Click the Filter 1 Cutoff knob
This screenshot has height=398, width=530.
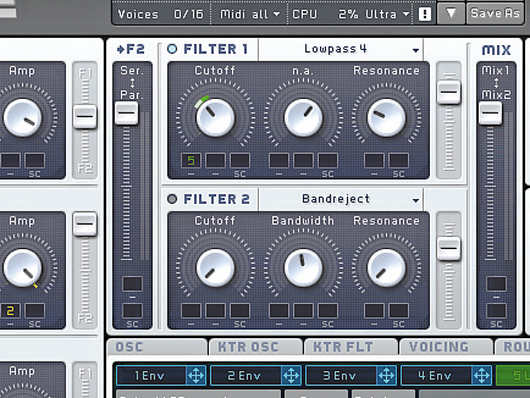pyautogui.click(x=215, y=117)
